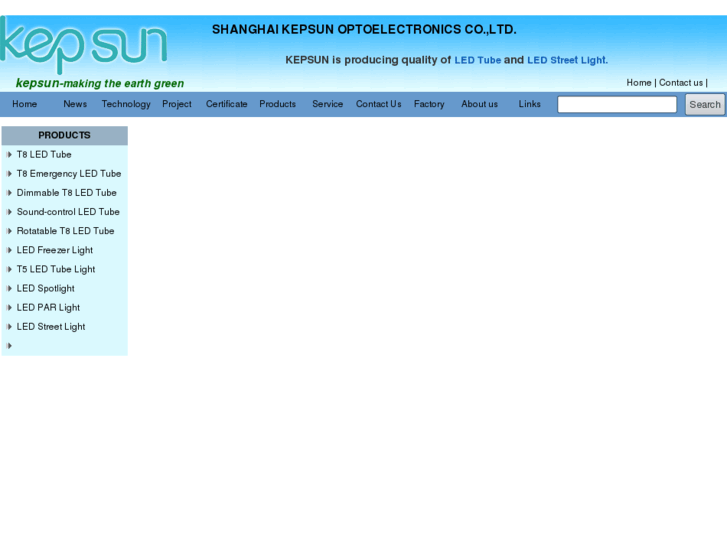Follow the LED Tube link in header

pos(478,60)
